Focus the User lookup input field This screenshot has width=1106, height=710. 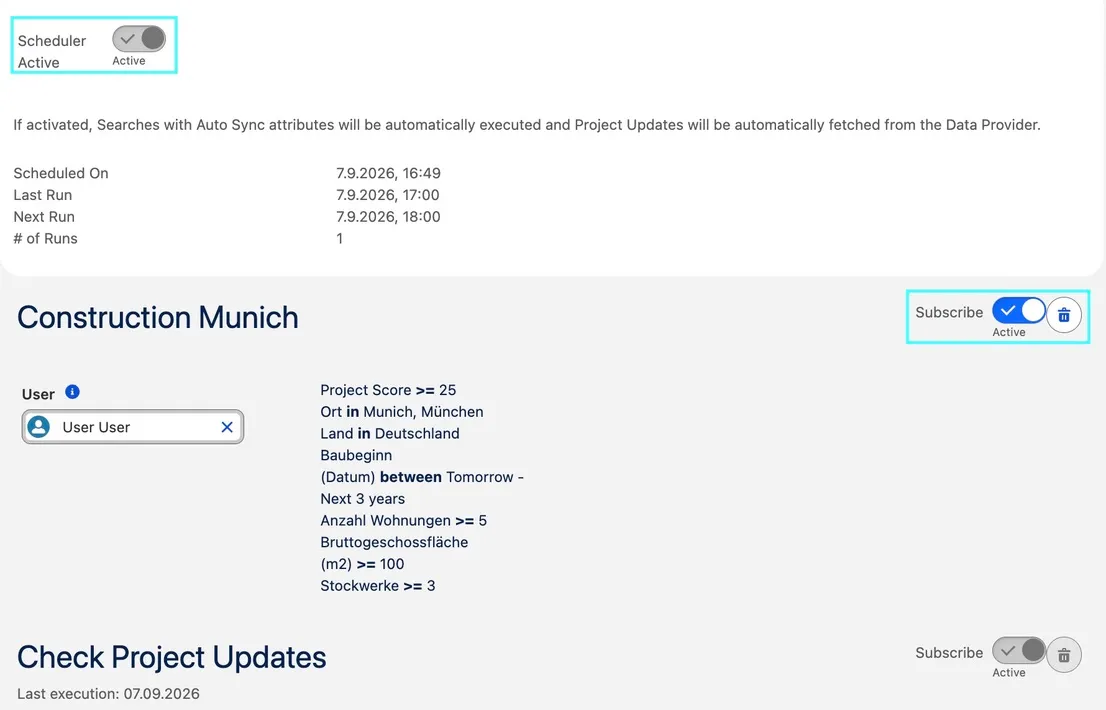pyautogui.click(x=133, y=427)
